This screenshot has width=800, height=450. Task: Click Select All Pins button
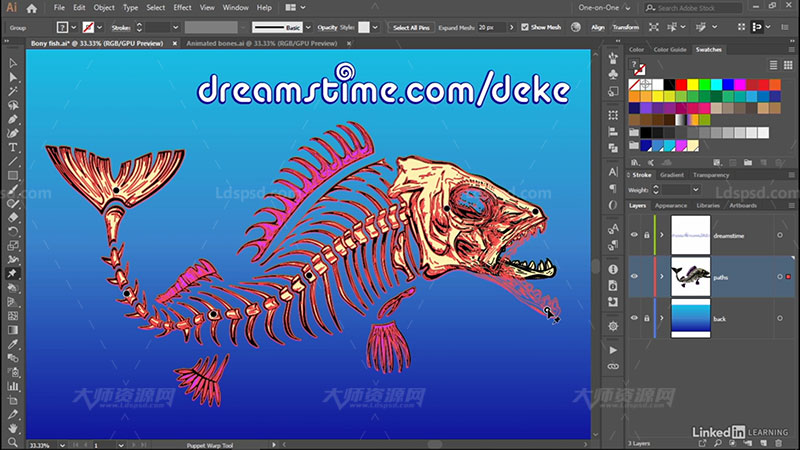[x=411, y=28]
